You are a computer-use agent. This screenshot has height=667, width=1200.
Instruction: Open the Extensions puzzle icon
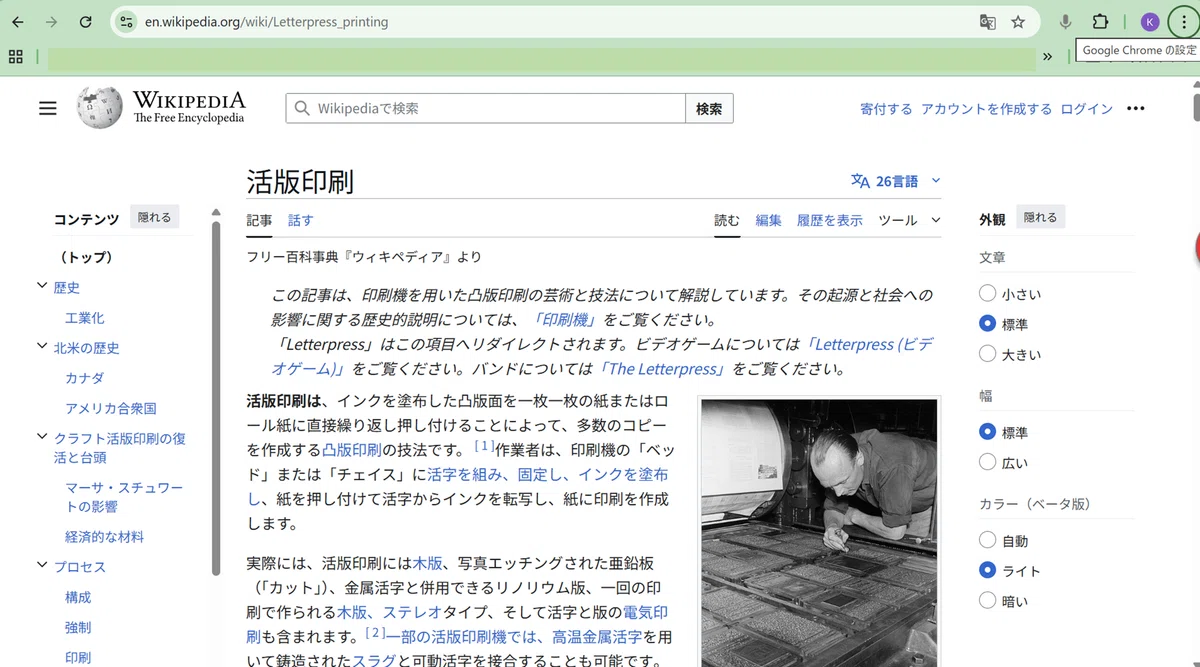1100,22
